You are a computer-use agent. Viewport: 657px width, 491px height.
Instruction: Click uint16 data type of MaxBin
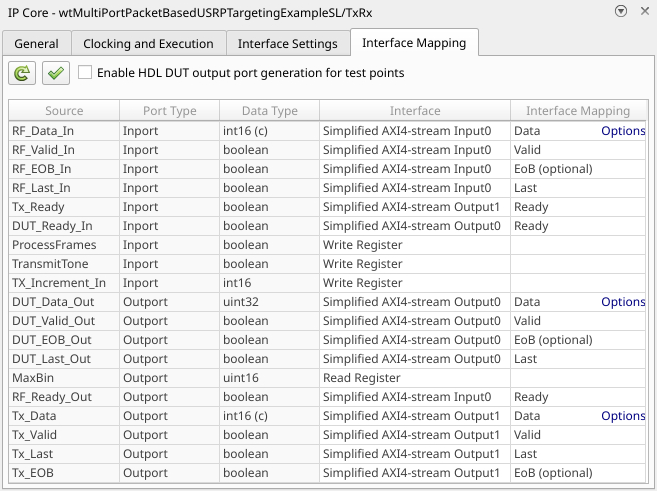pyautogui.click(x=270, y=378)
